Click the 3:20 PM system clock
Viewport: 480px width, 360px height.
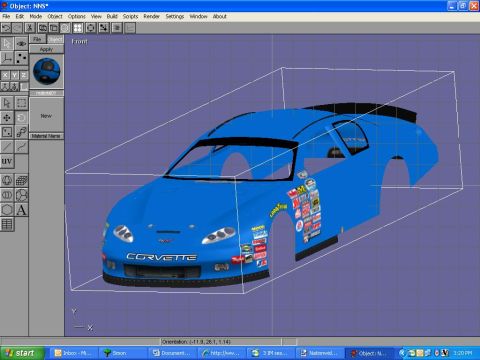(x=463, y=353)
